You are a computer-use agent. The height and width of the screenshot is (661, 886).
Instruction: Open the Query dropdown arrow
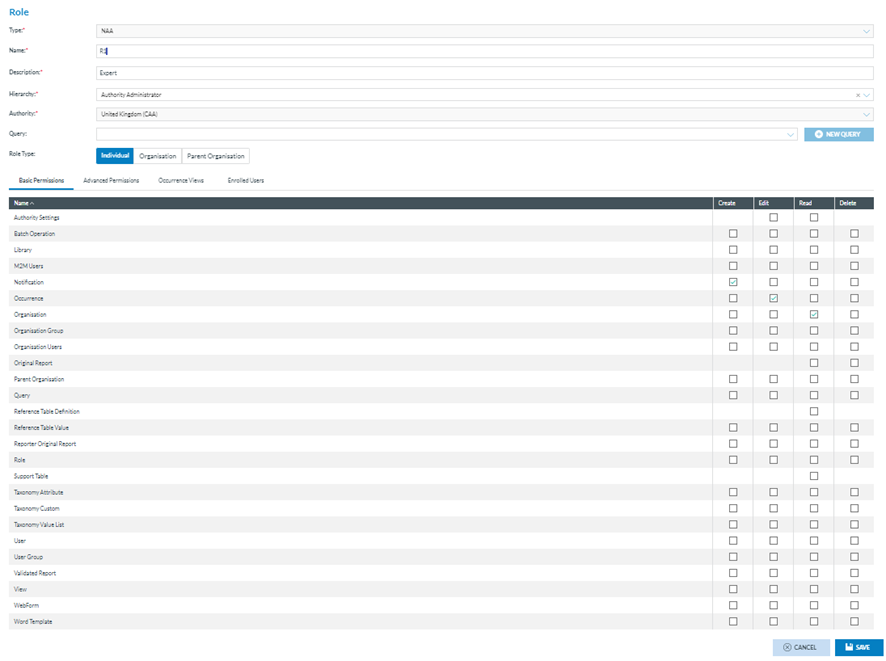pos(790,134)
